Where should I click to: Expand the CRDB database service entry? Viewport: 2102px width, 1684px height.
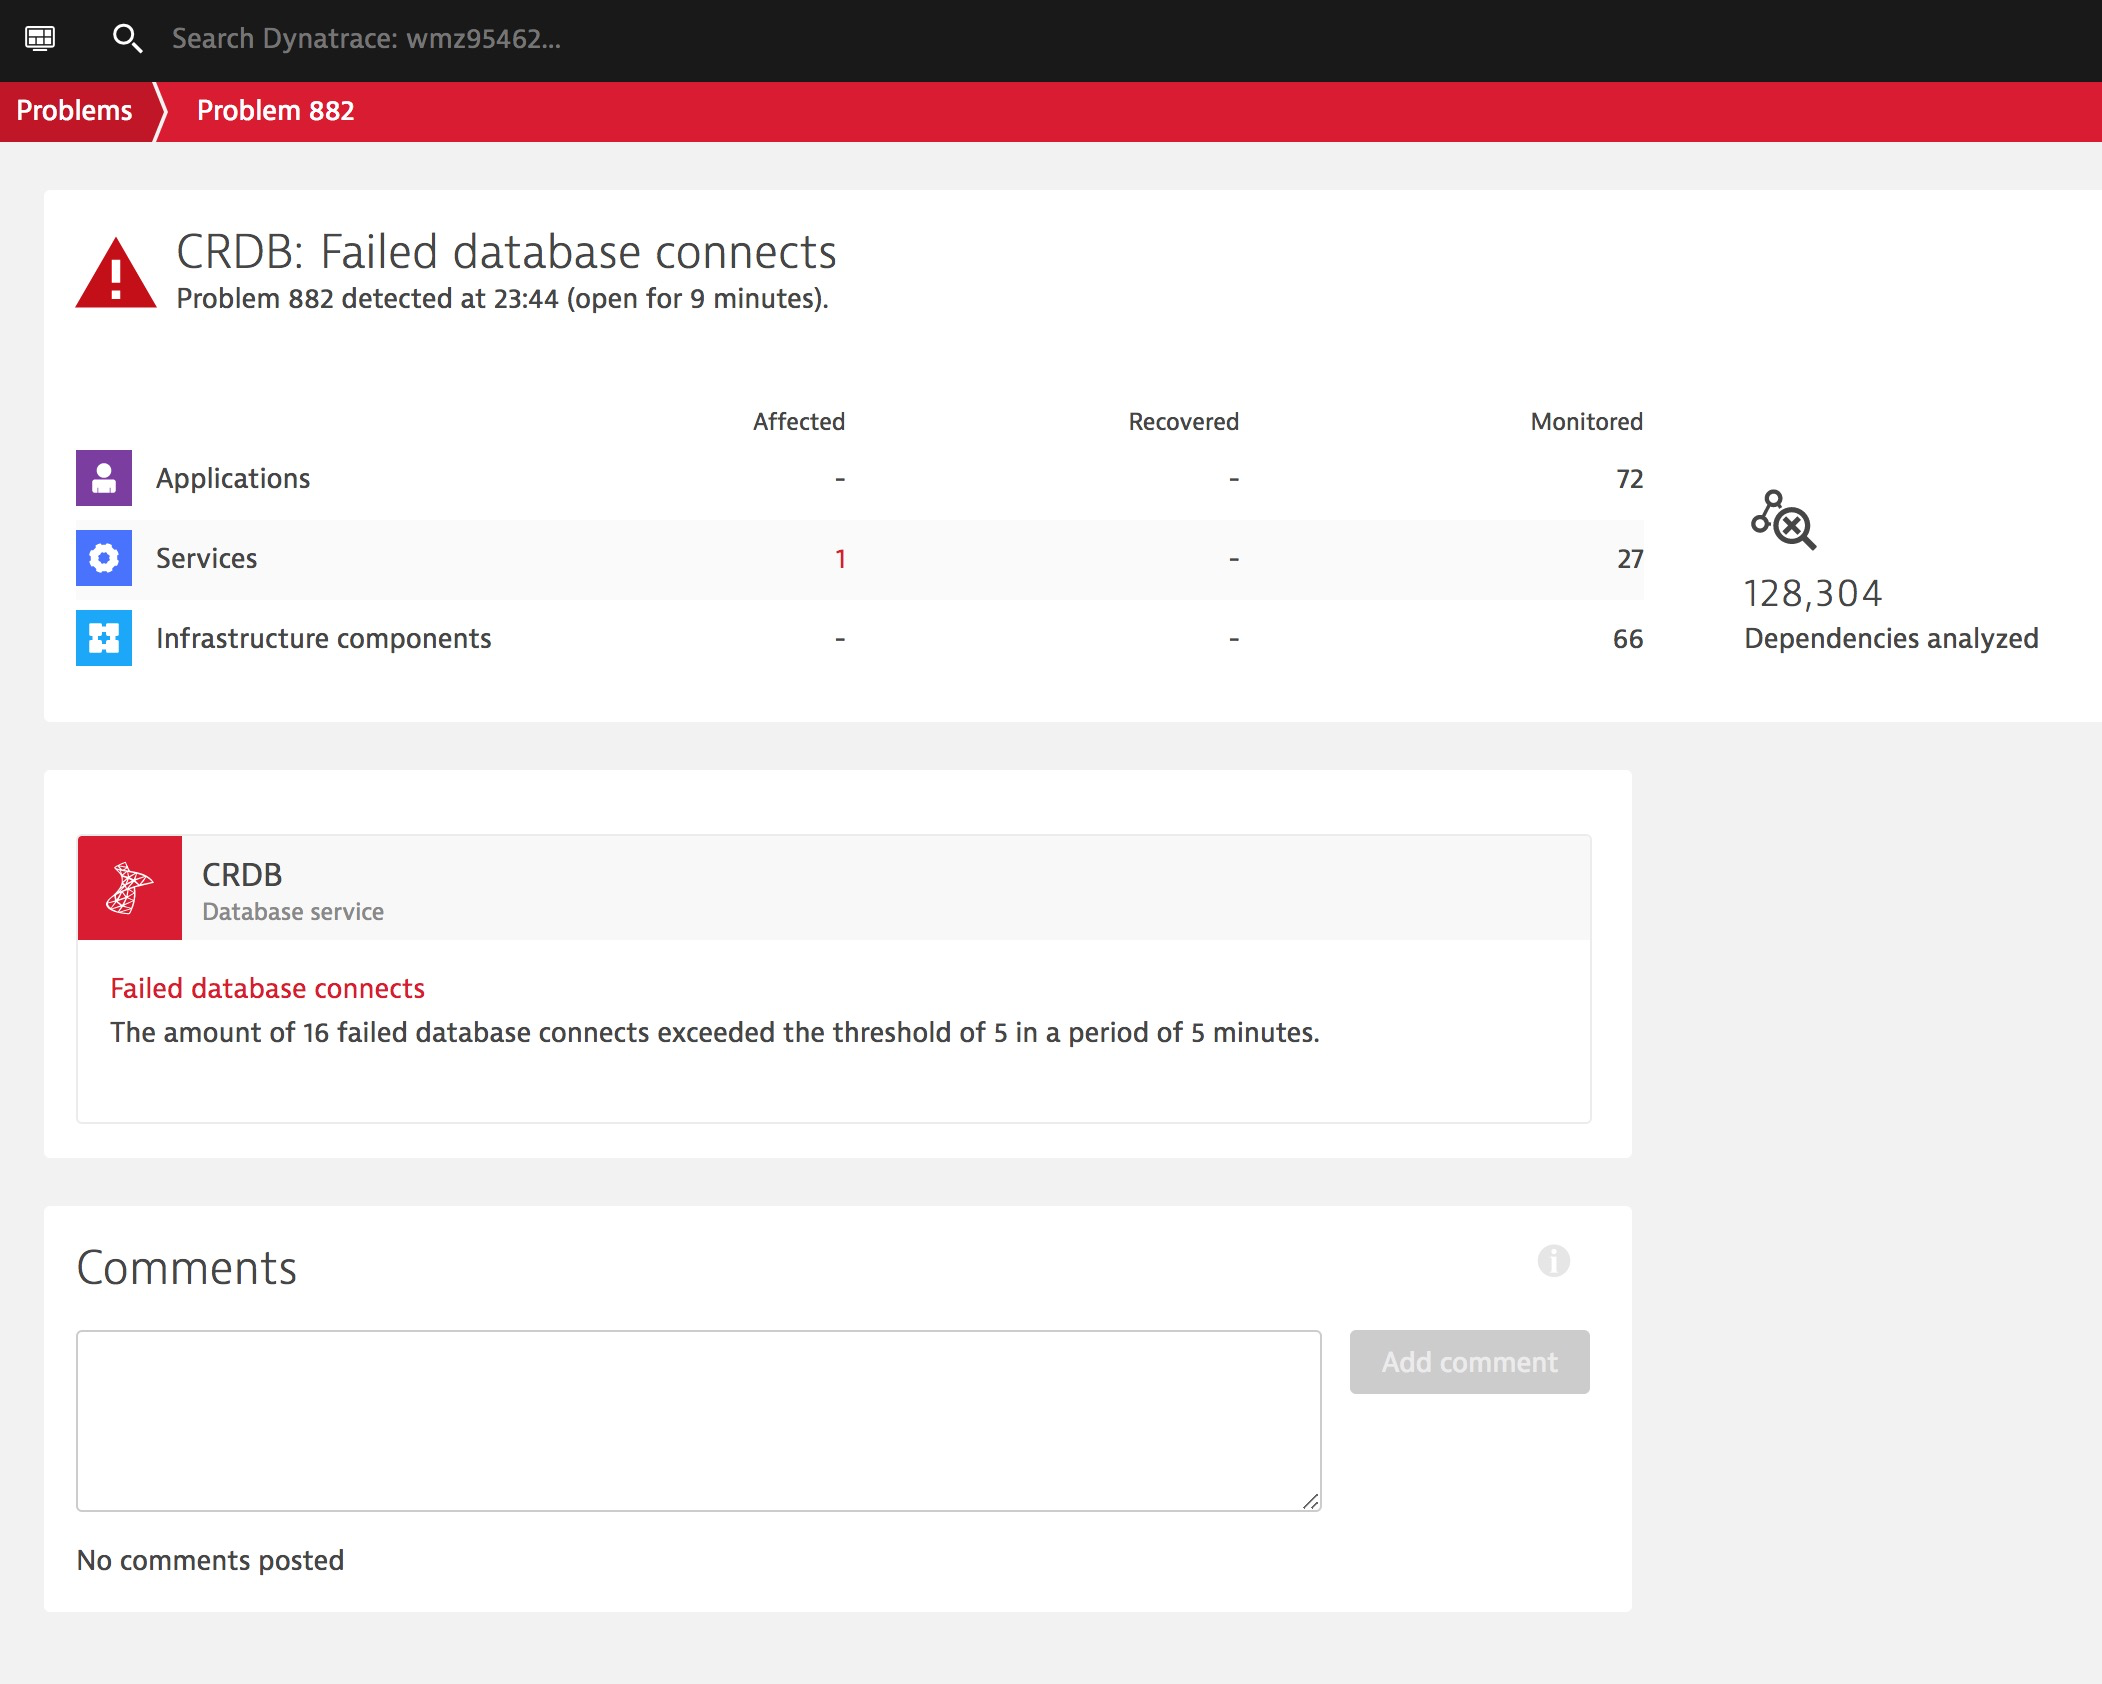point(834,887)
